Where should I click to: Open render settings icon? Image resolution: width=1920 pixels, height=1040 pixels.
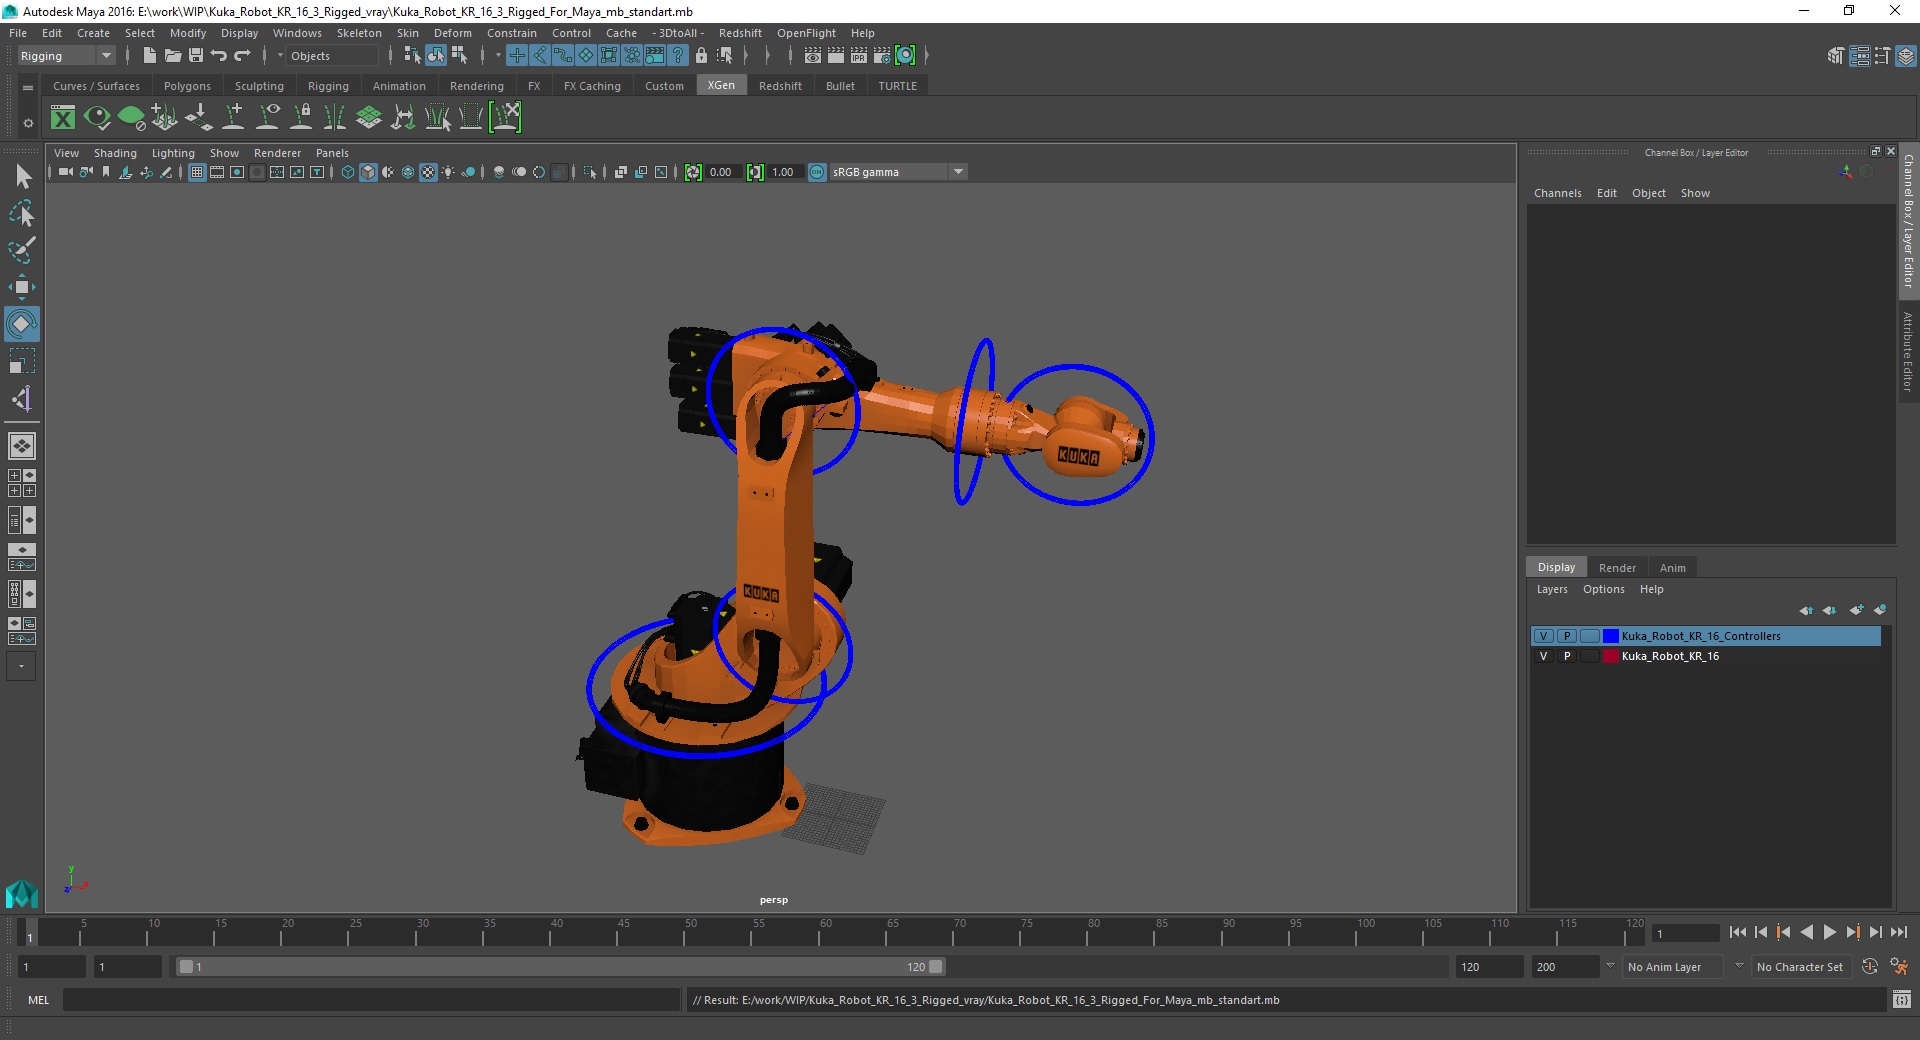pos(882,56)
